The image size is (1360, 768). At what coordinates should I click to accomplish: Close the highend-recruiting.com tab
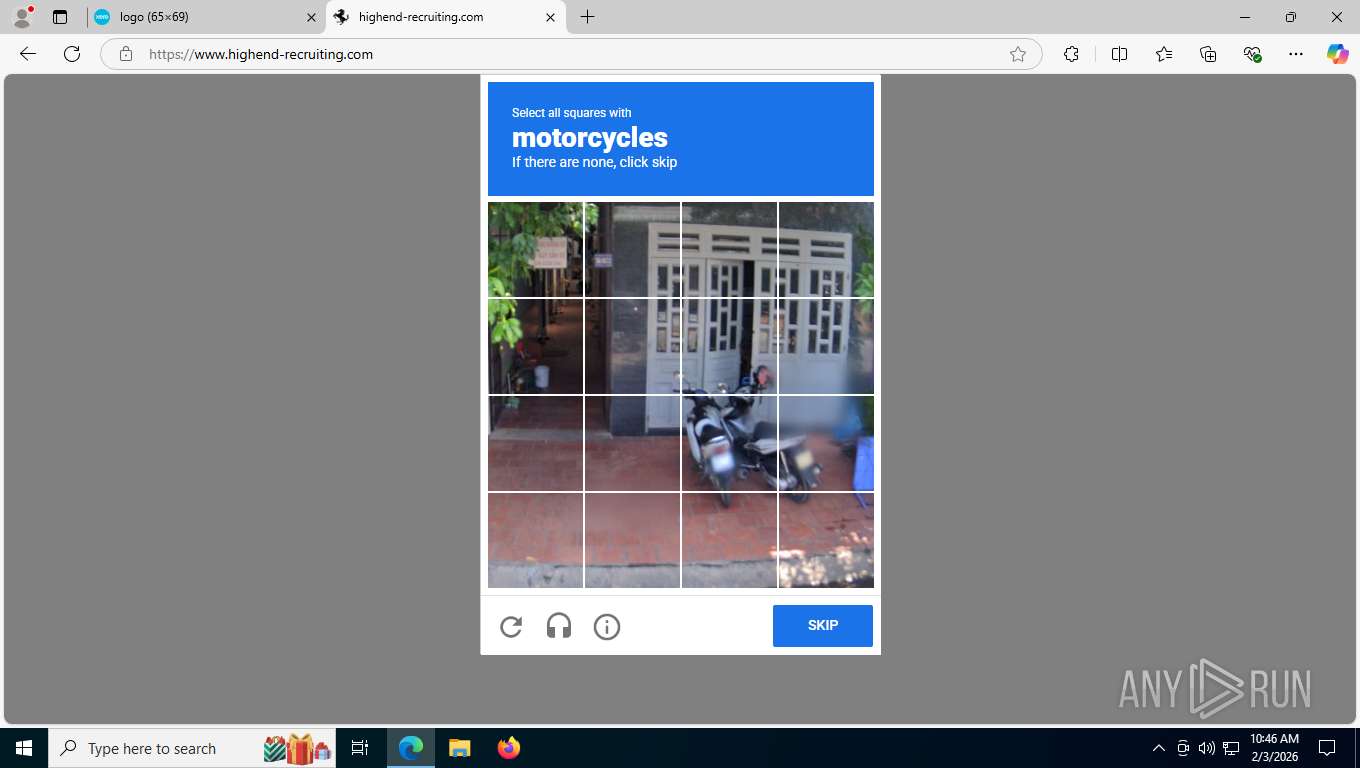click(550, 17)
